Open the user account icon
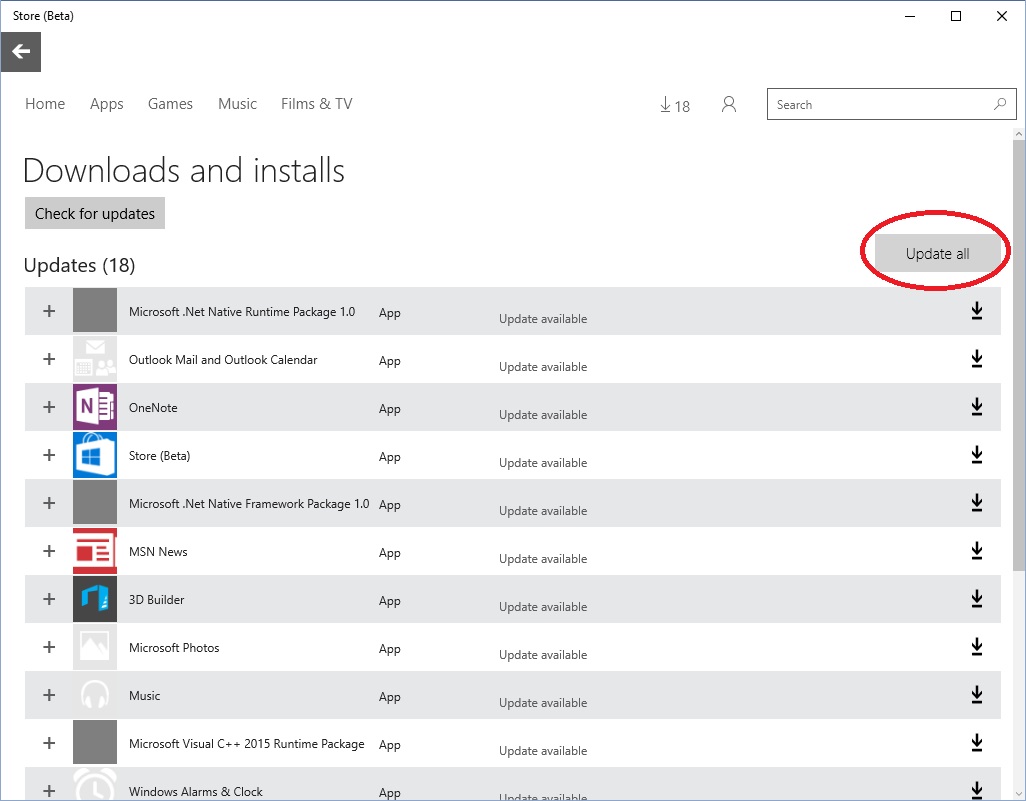This screenshot has width=1026, height=801. (x=729, y=105)
